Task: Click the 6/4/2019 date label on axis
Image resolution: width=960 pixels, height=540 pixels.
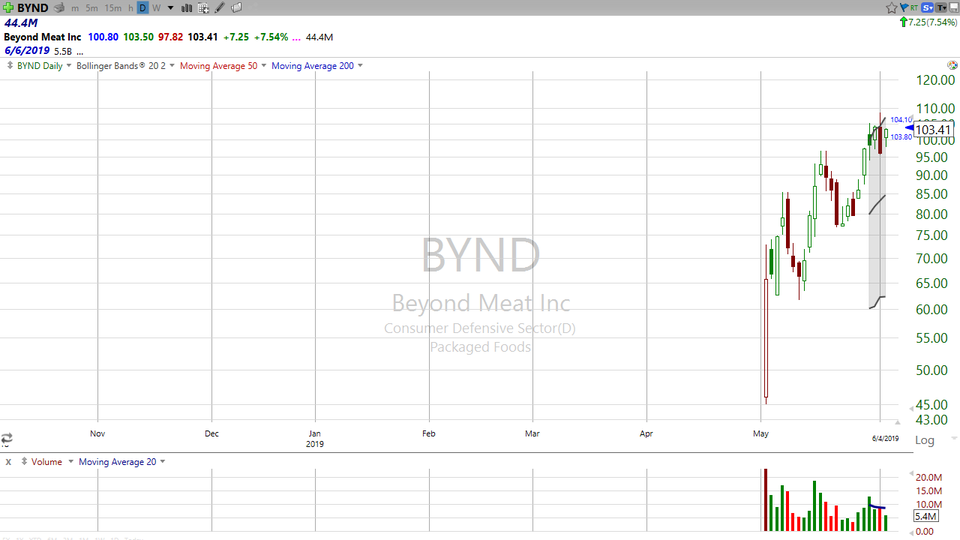Action: (885, 438)
